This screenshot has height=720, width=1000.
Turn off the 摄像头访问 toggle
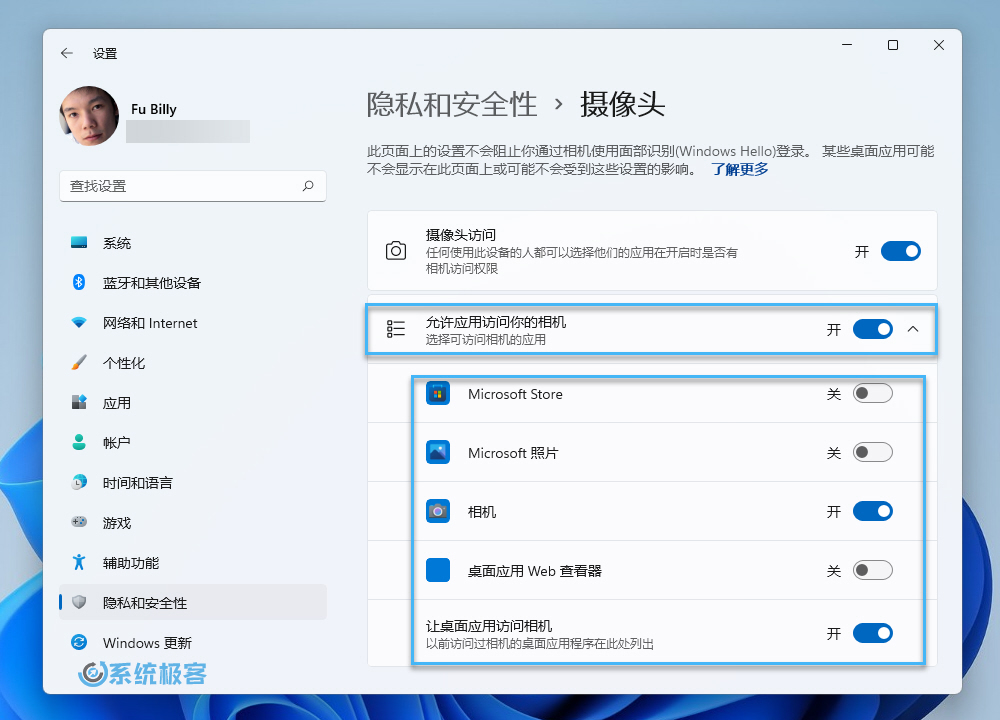click(x=901, y=251)
